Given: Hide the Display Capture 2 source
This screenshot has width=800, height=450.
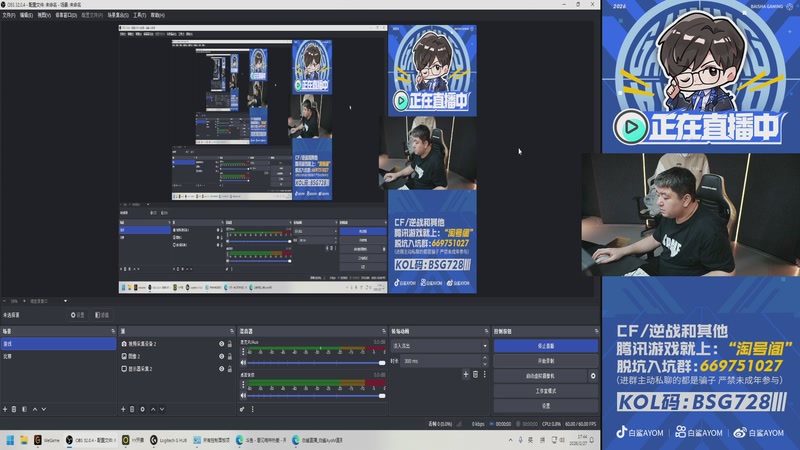Looking at the screenshot, I should pos(221,368).
